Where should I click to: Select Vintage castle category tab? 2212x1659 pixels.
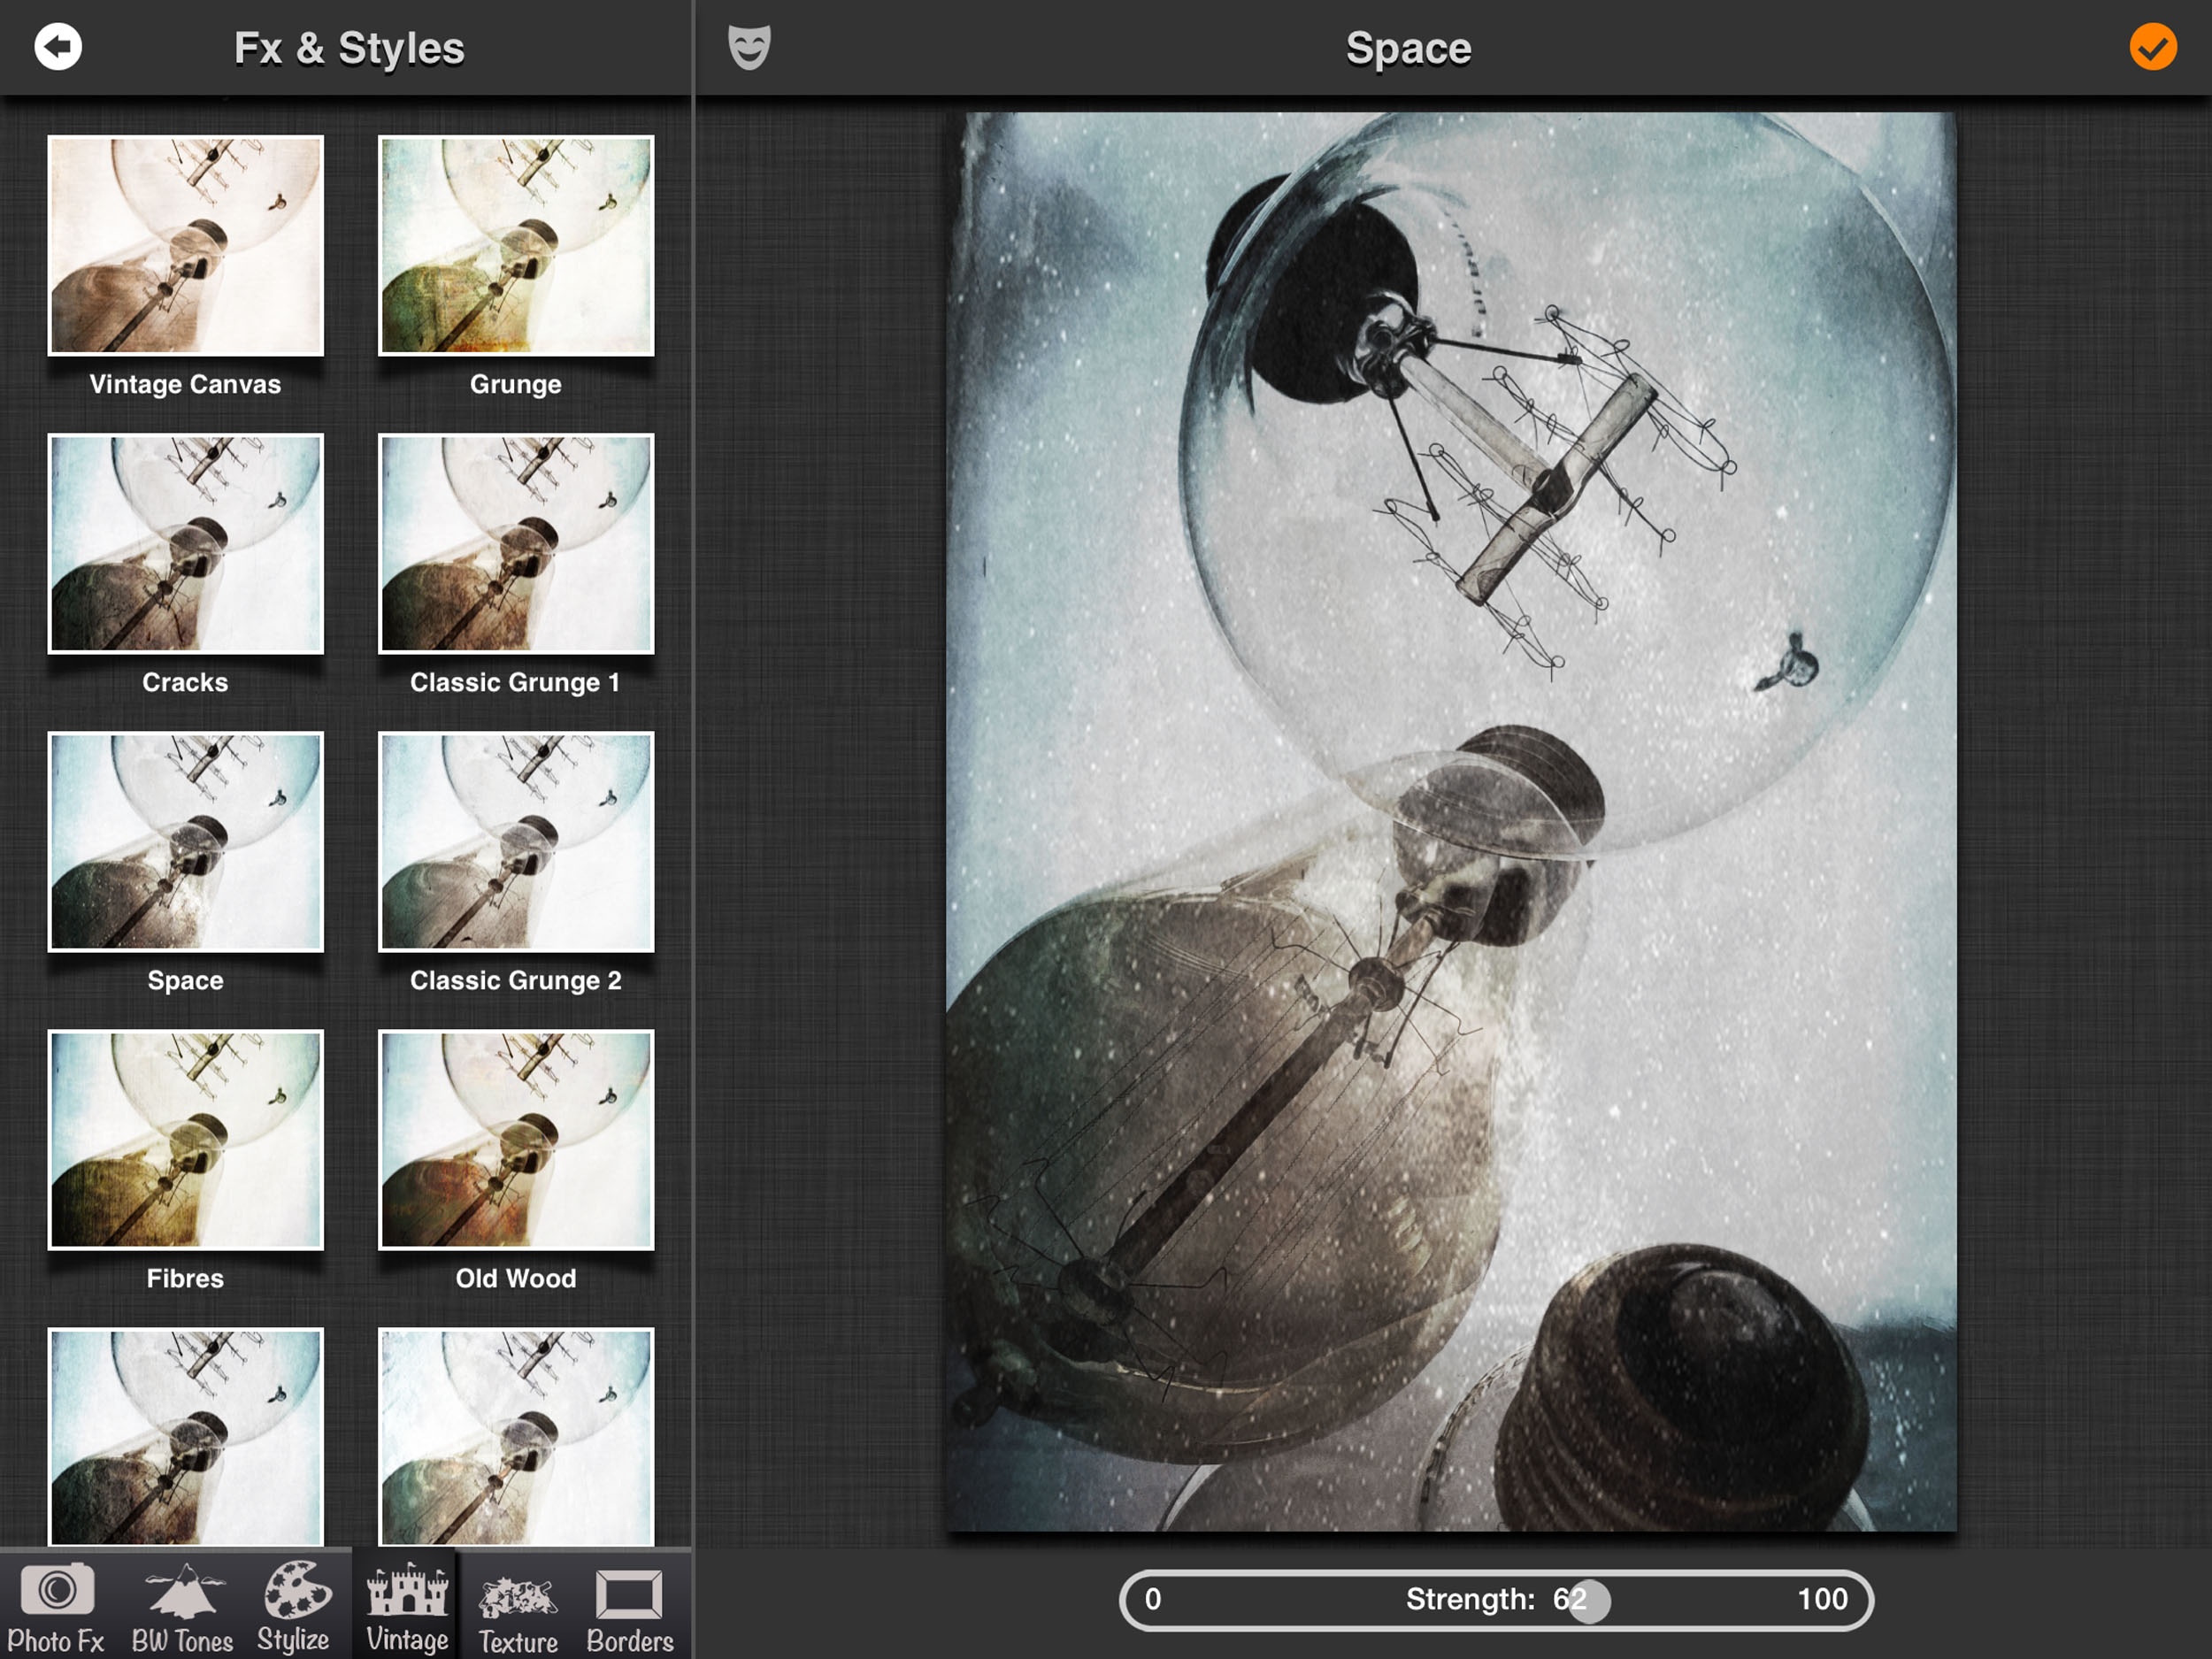pyautogui.click(x=406, y=1606)
